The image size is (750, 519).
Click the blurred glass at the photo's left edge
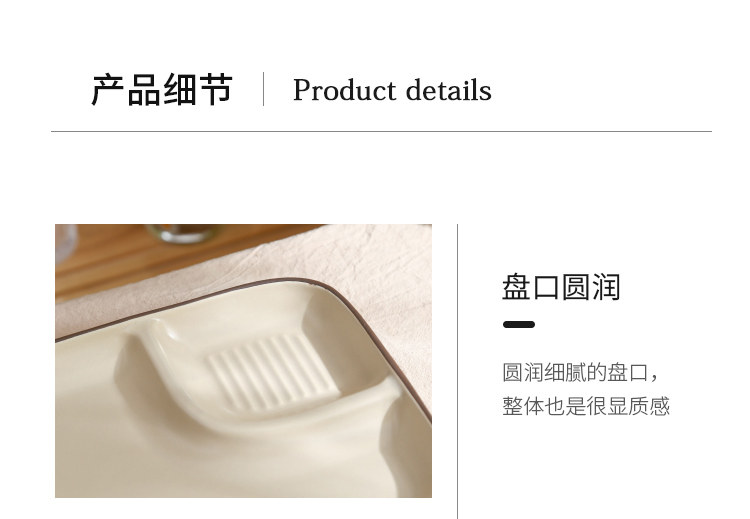coord(65,243)
